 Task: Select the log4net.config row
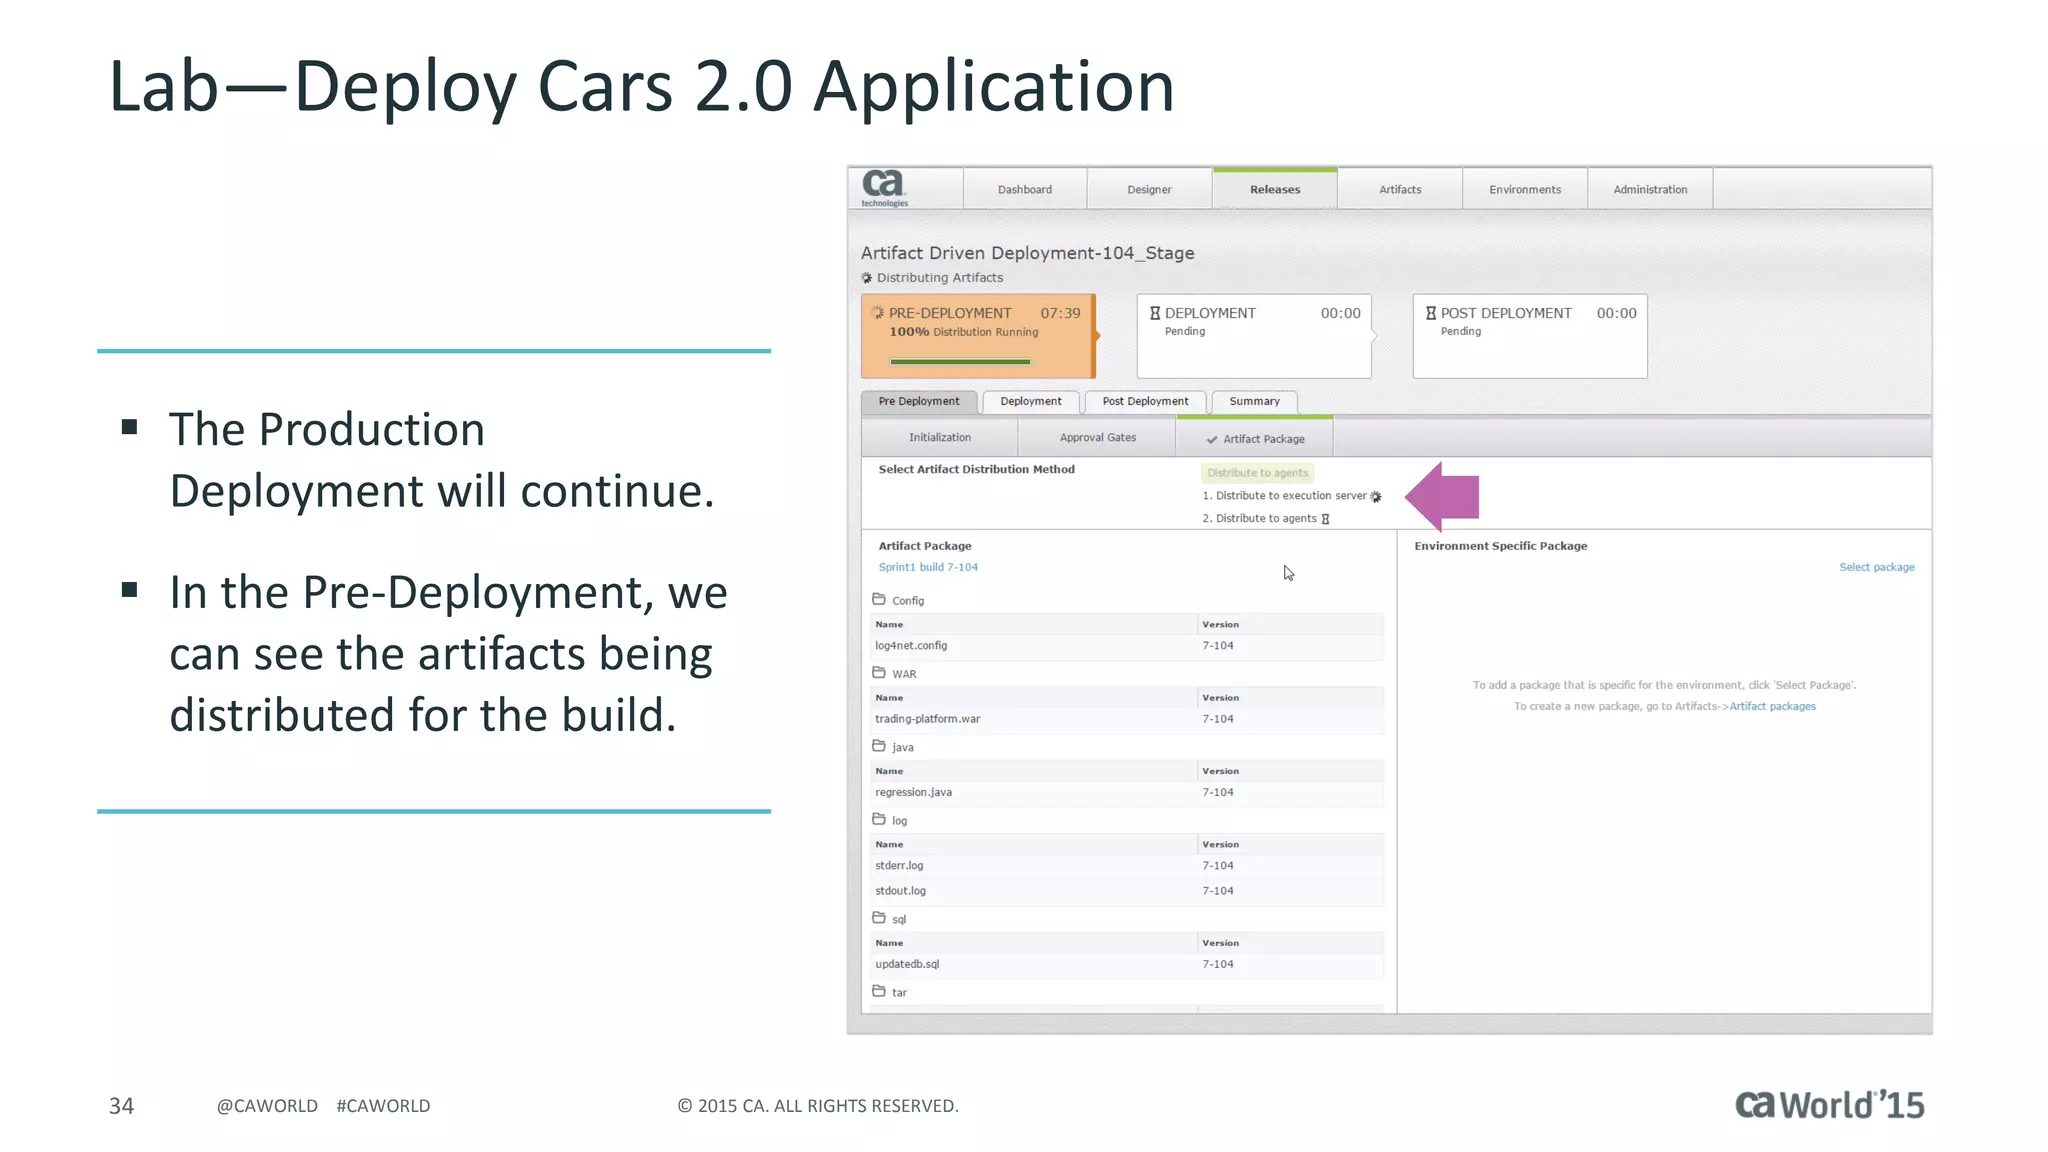[1127, 646]
